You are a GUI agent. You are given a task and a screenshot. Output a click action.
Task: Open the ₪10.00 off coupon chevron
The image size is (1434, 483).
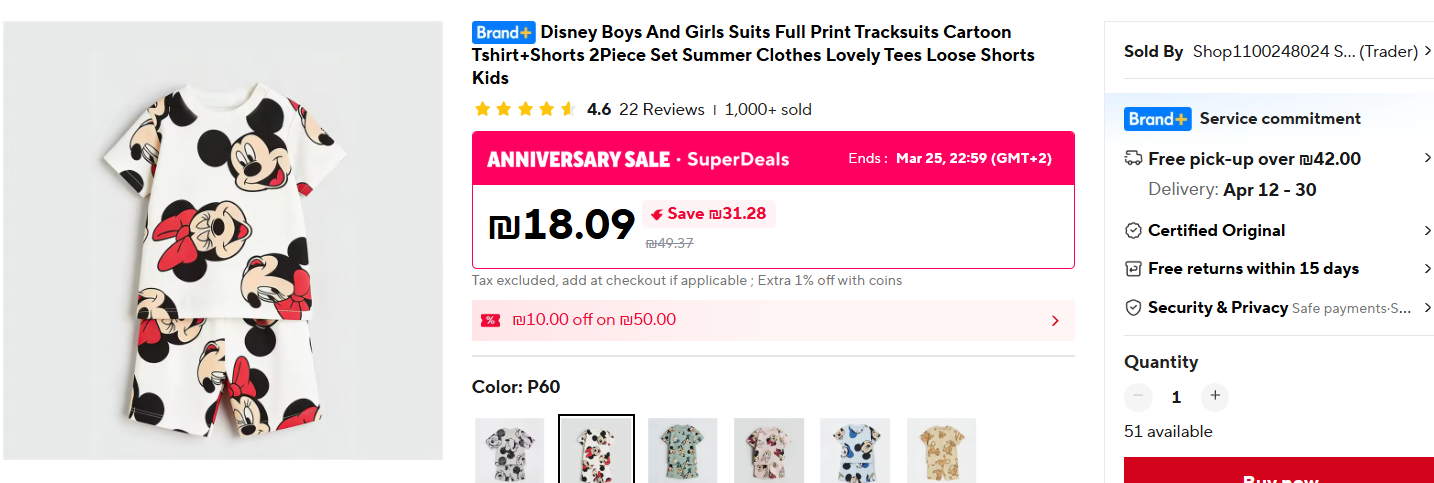pos(1055,321)
